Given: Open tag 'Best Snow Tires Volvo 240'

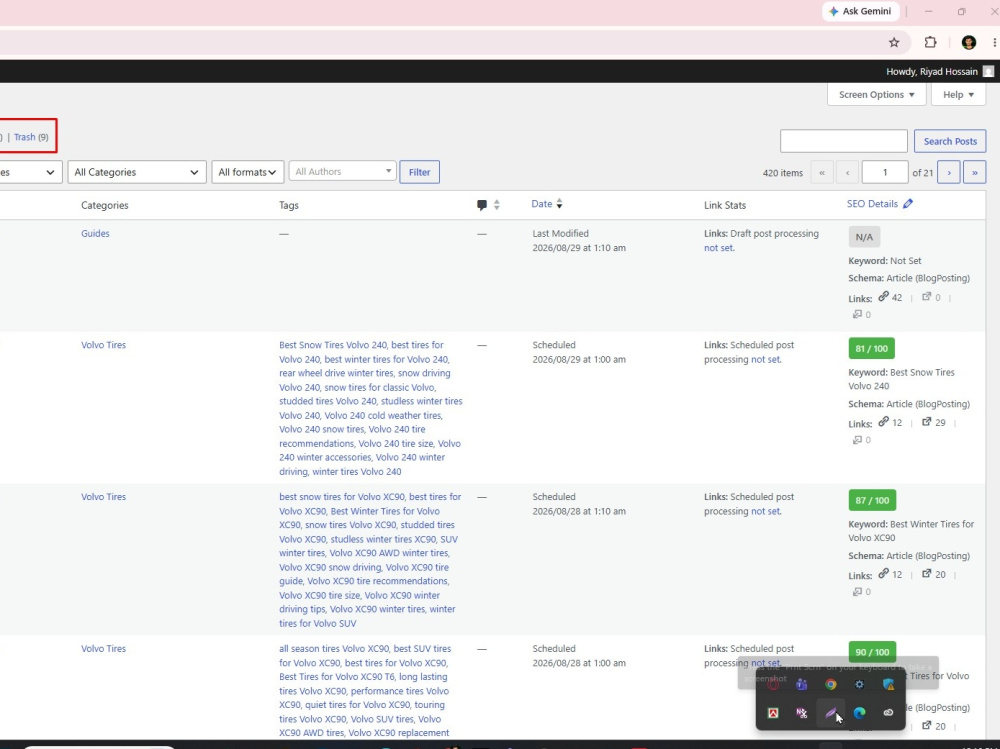Looking at the screenshot, I should 332,345.
